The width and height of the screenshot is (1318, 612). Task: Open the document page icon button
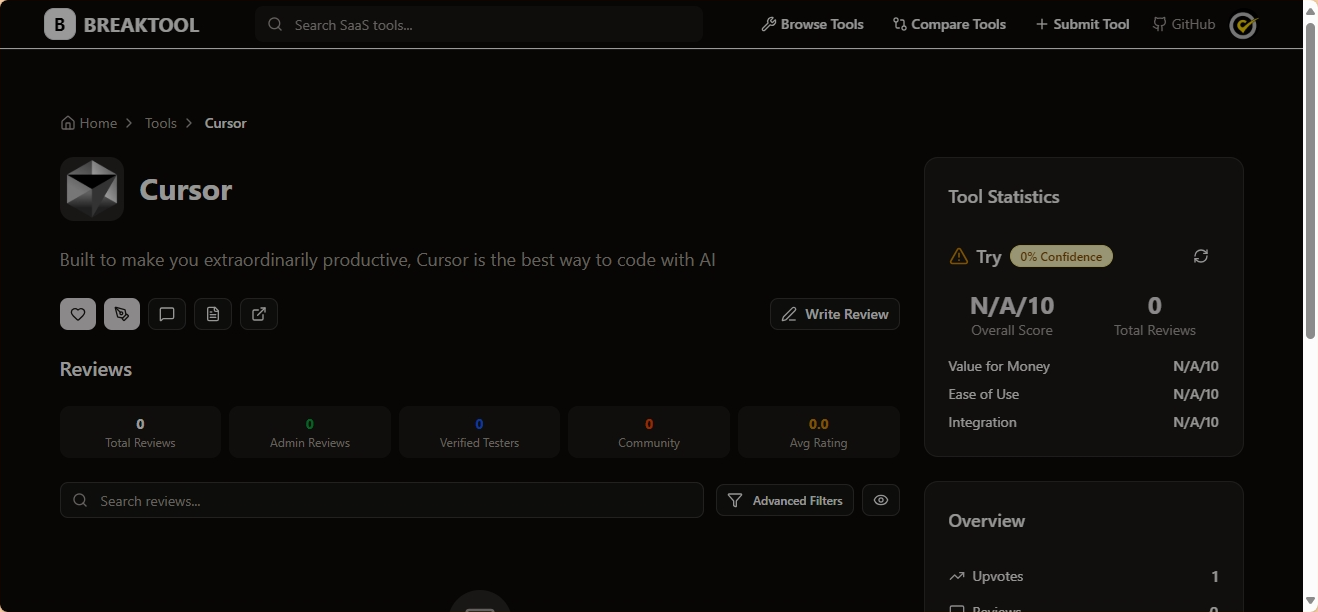(x=213, y=314)
